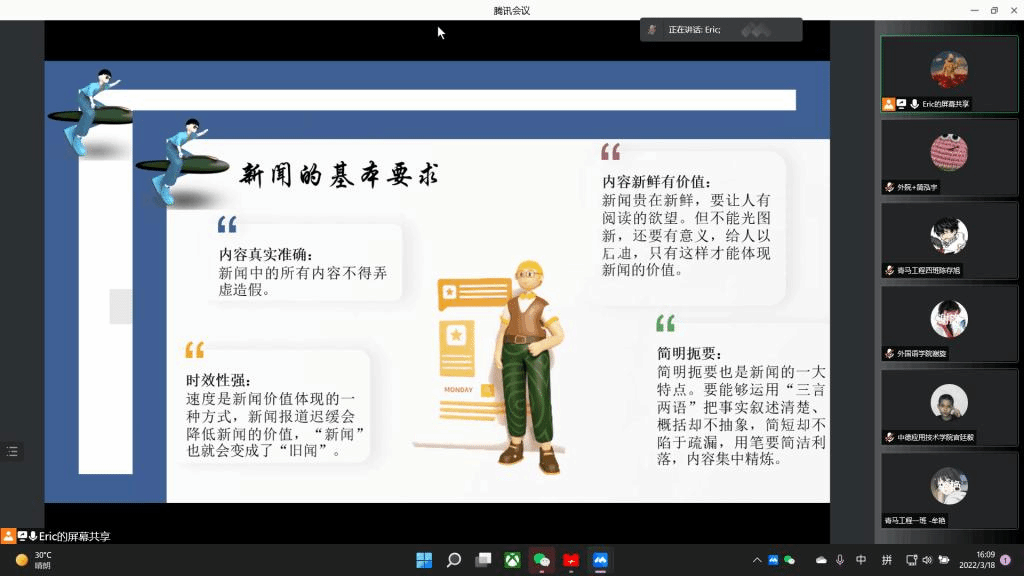Open Tencent Meeting from the taskbar
The height and width of the screenshot is (576, 1024).
click(600, 560)
